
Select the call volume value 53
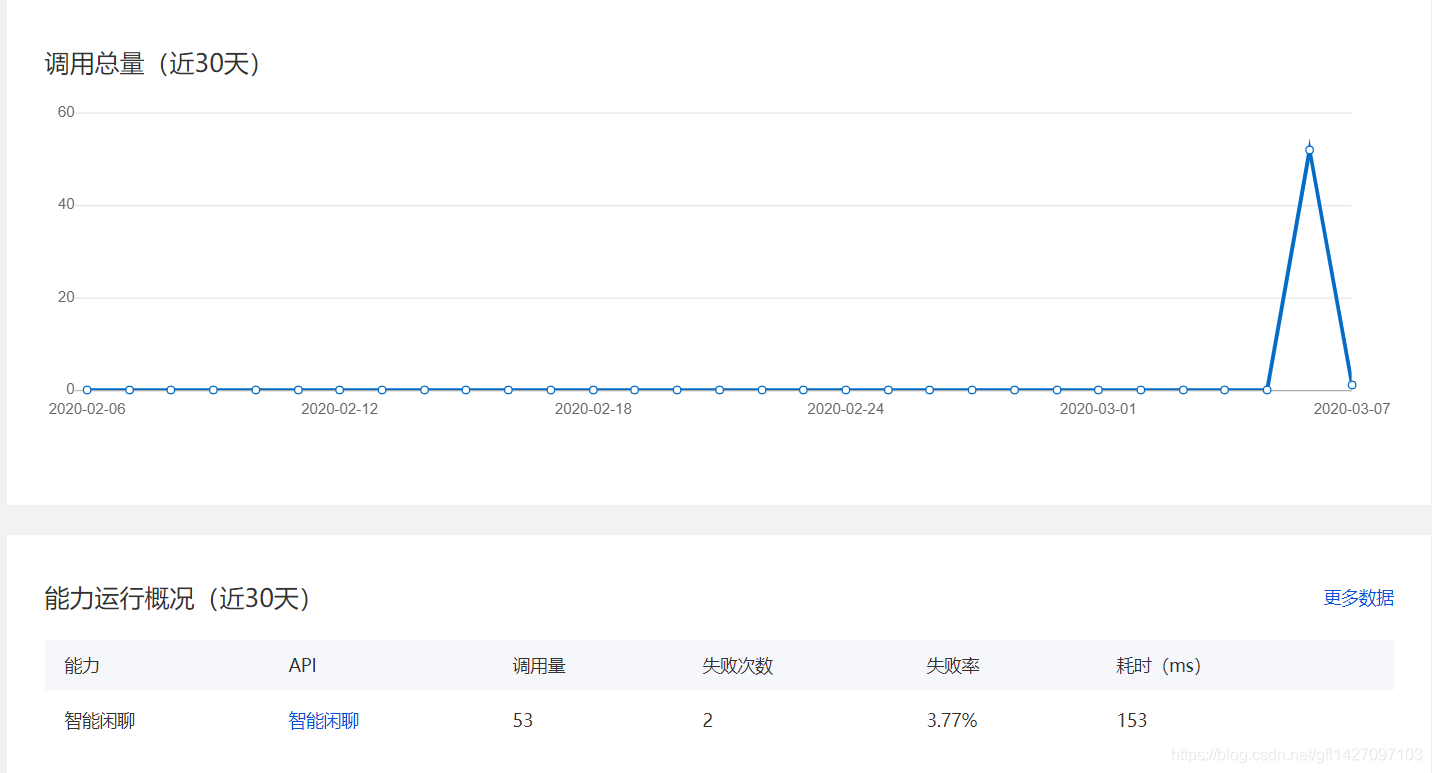[x=522, y=720]
